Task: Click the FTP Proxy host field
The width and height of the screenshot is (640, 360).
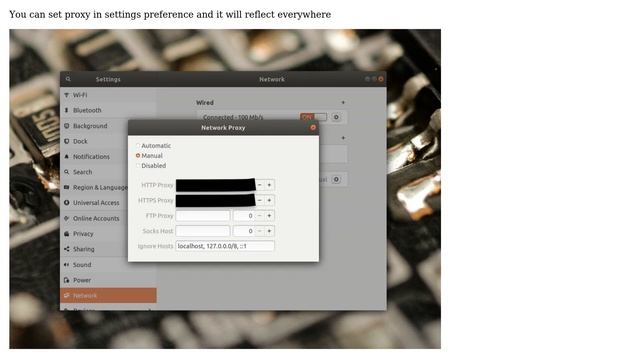Action: point(203,216)
